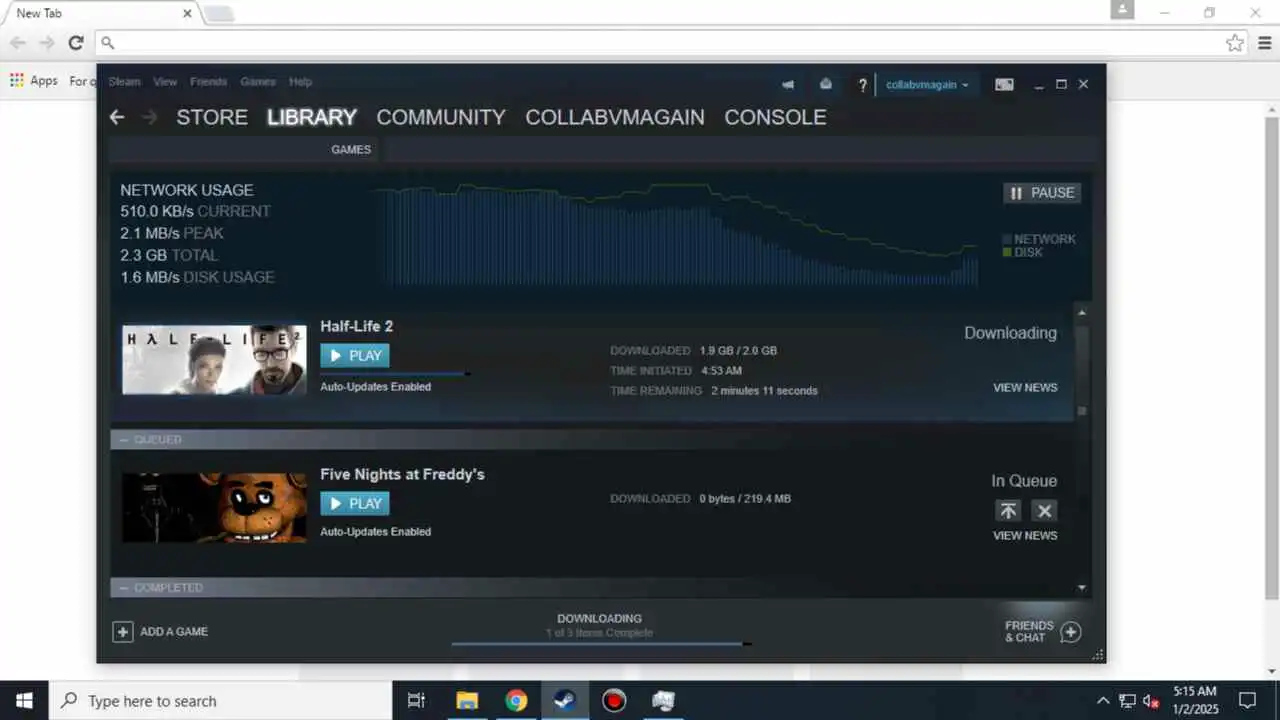Open the Steam announcements megaphone icon
Screen dimensions: 1280x720
[x=788, y=84]
